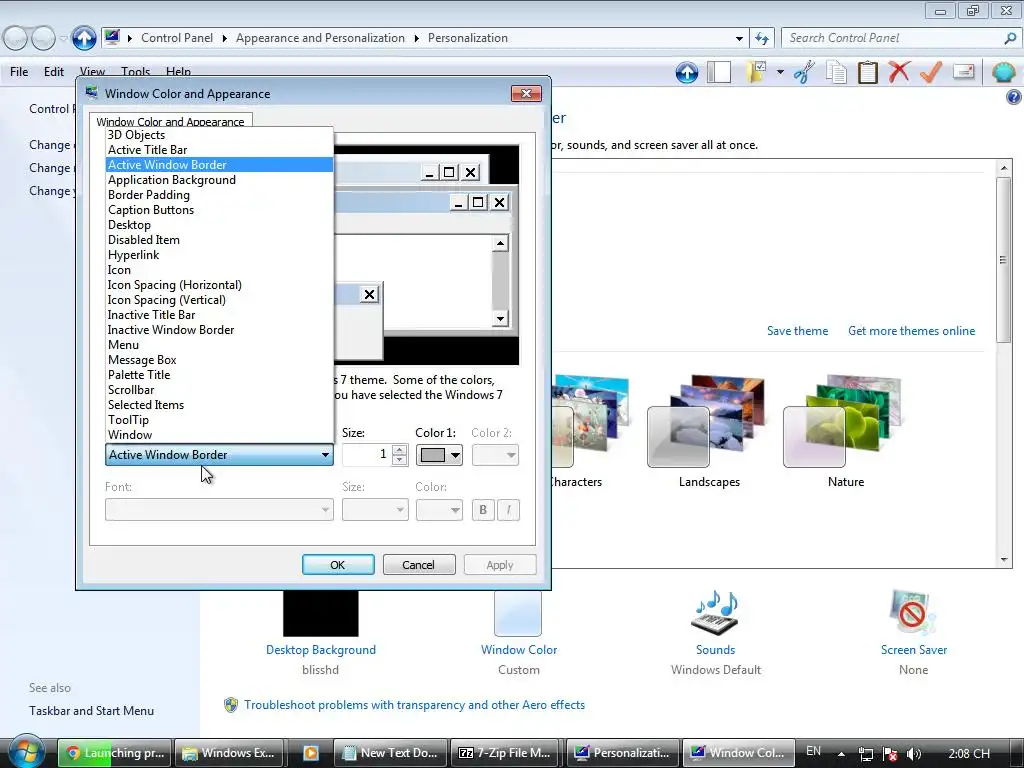Select Border Padding in list
This screenshot has height=768, width=1024.
pyautogui.click(x=219, y=195)
